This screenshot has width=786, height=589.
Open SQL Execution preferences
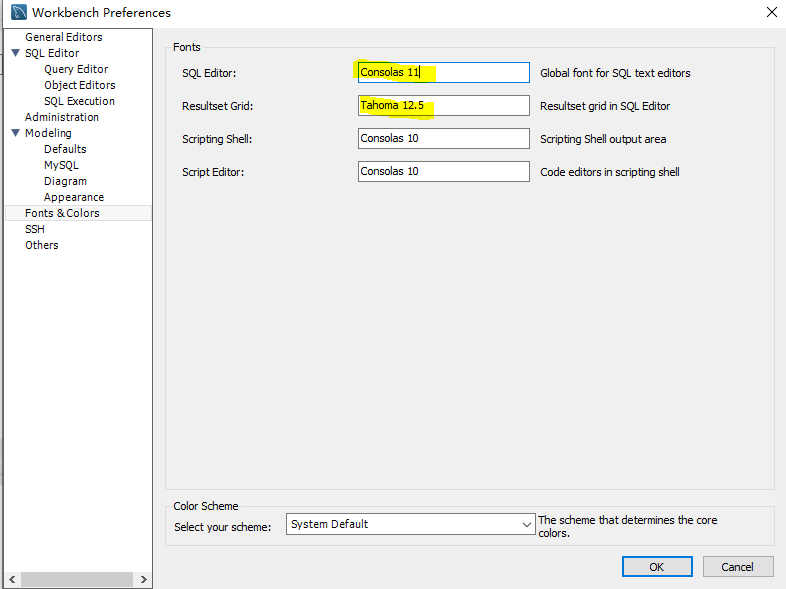(x=79, y=101)
